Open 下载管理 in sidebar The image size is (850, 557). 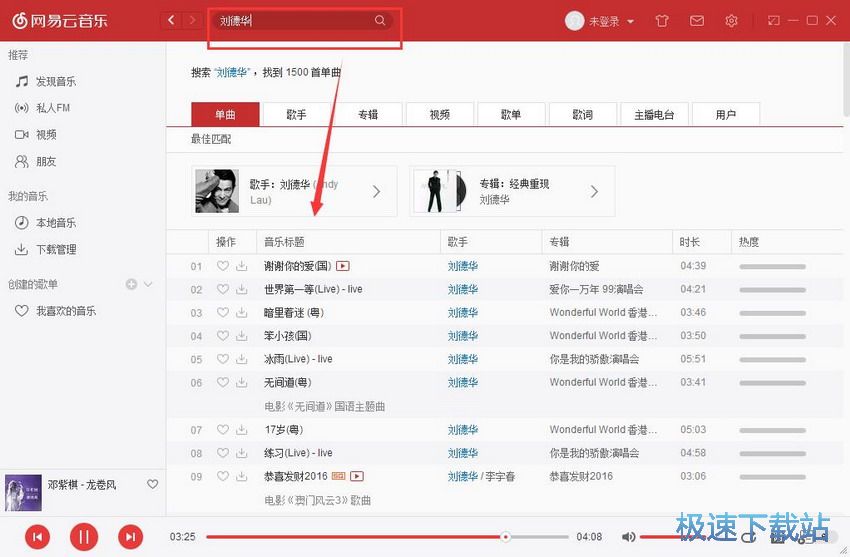(46, 249)
